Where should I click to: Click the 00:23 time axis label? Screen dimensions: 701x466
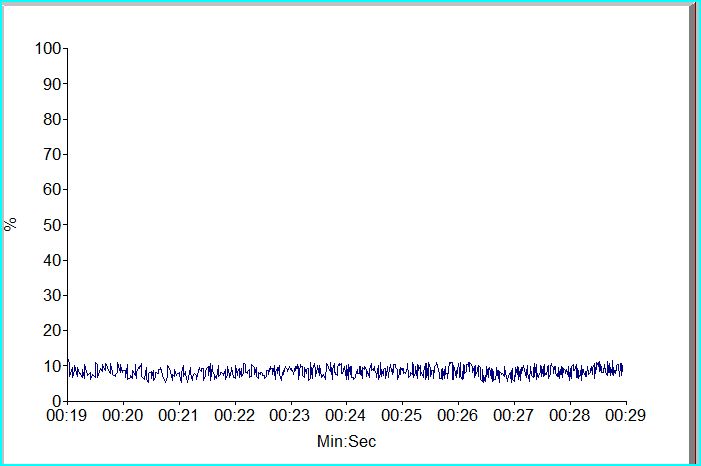tap(290, 415)
